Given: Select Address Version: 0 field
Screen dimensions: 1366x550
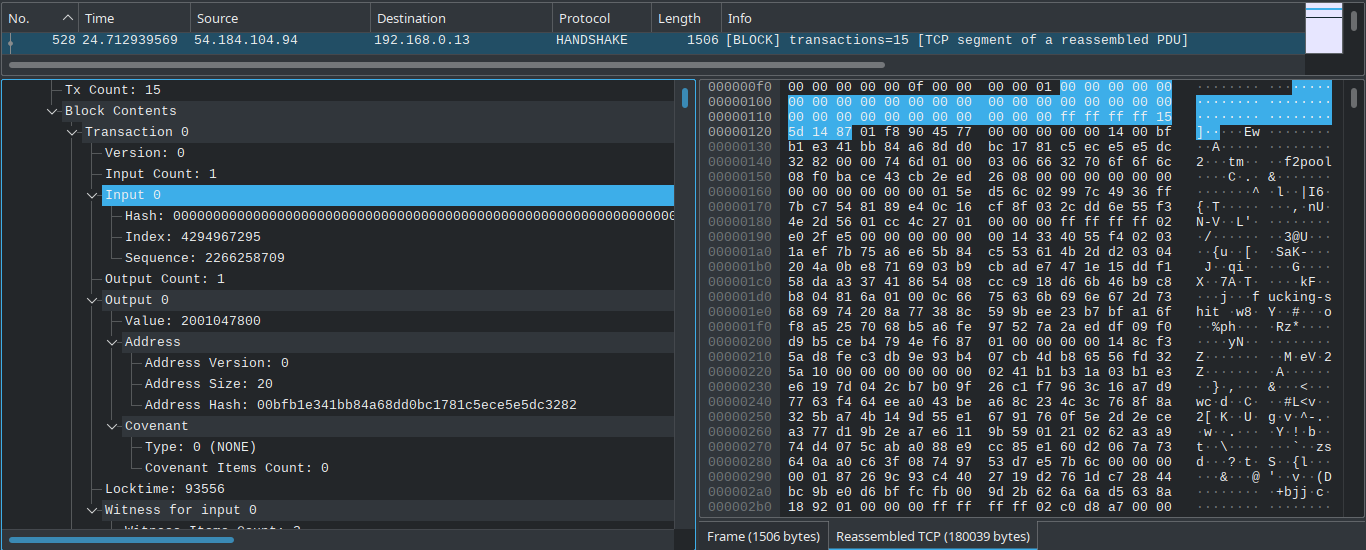Looking at the screenshot, I should (x=217, y=363).
